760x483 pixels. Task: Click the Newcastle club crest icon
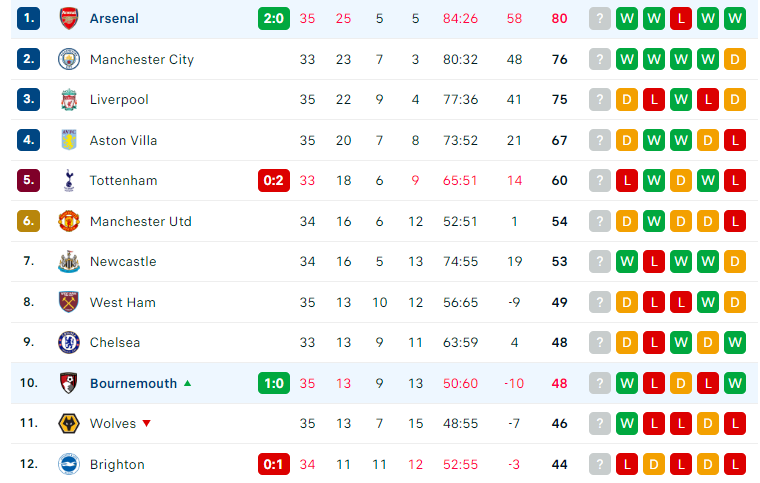69,262
